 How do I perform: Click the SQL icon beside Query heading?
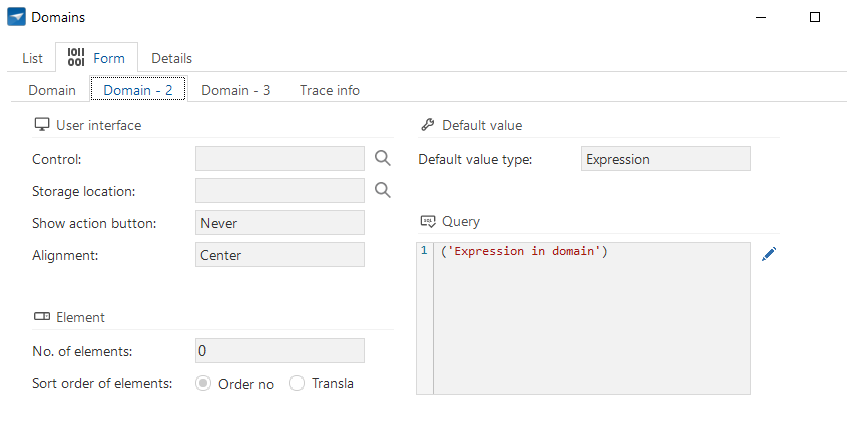point(428,221)
